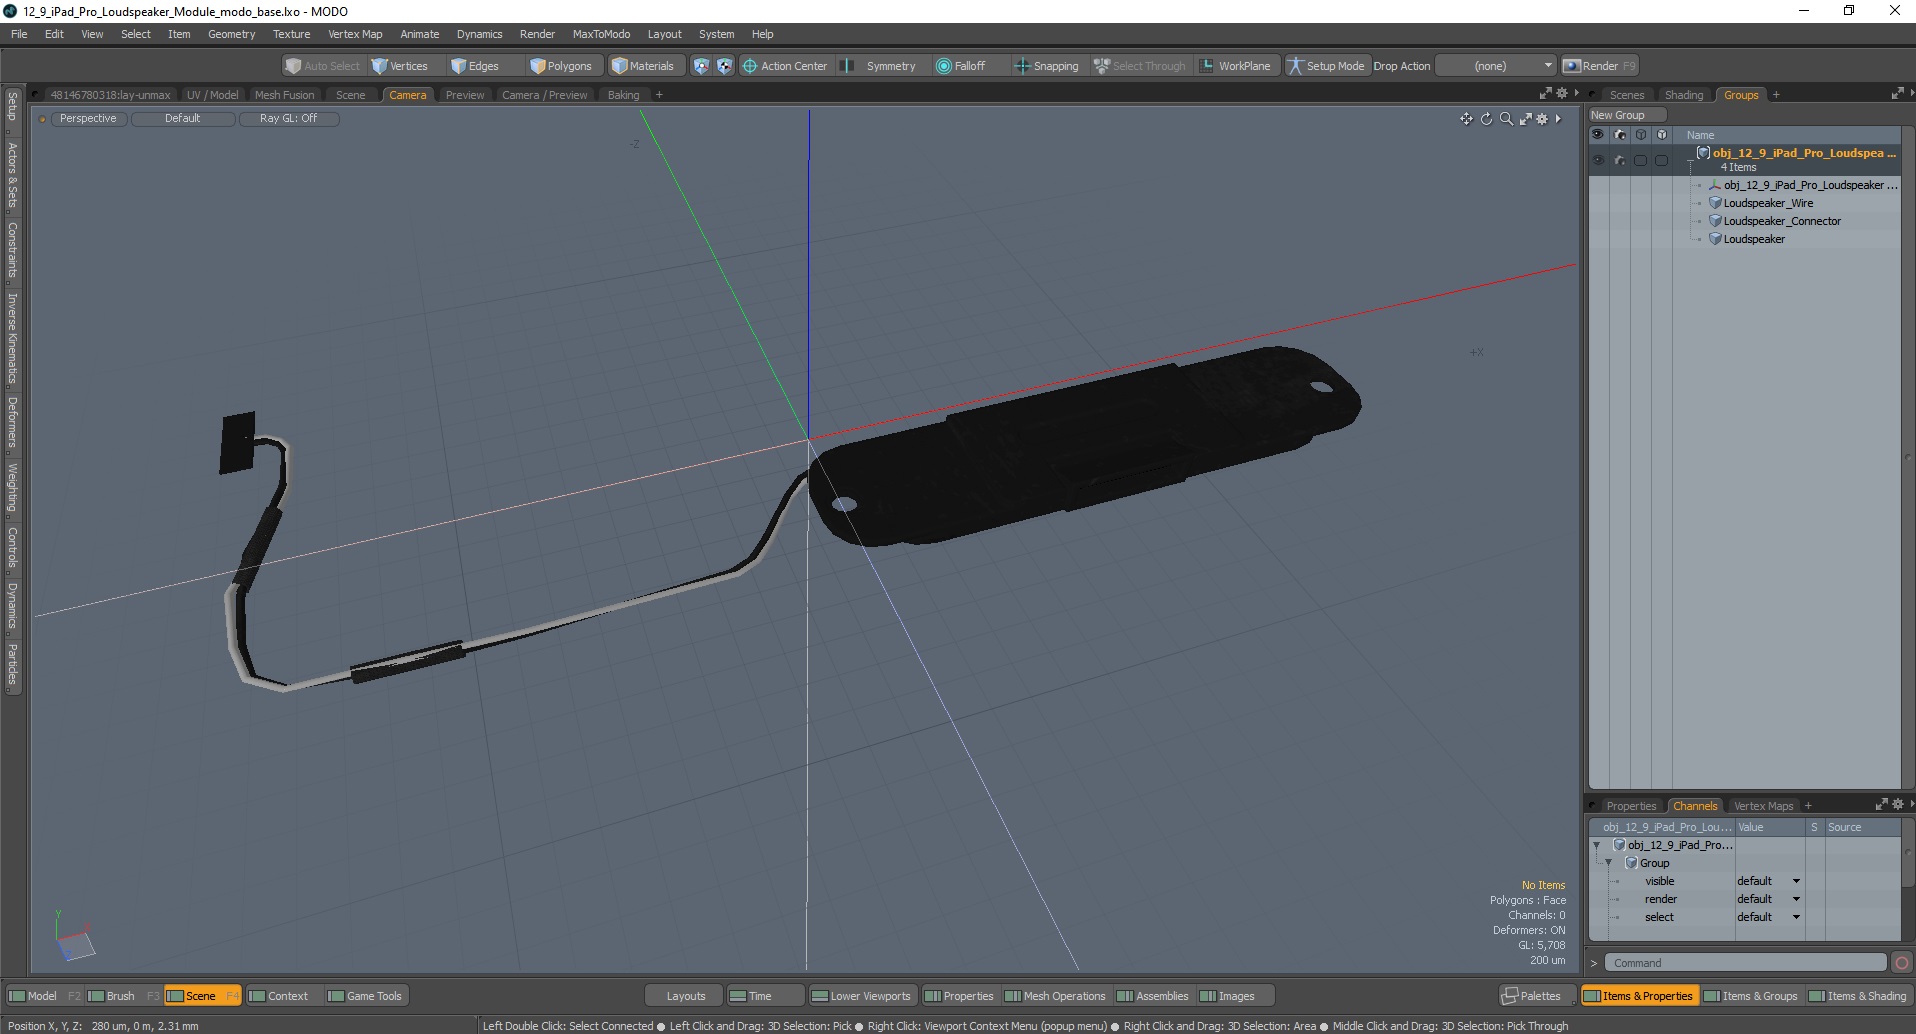This screenshot has width=1916, height=1034.
Task: Click the group icon of obj_12_9_iPad_Pro_Loudspea
Action: [x=1703, y=153]
